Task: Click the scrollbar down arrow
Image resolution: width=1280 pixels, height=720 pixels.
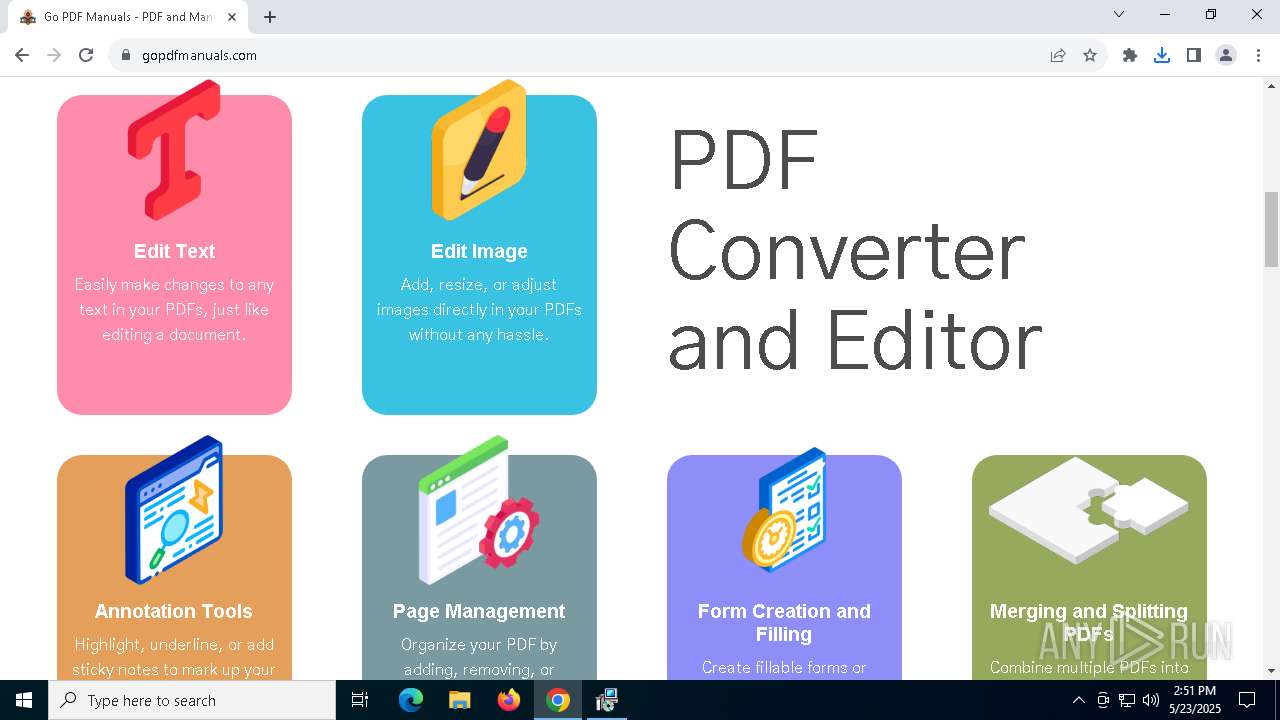Action: click(1272, 671)
